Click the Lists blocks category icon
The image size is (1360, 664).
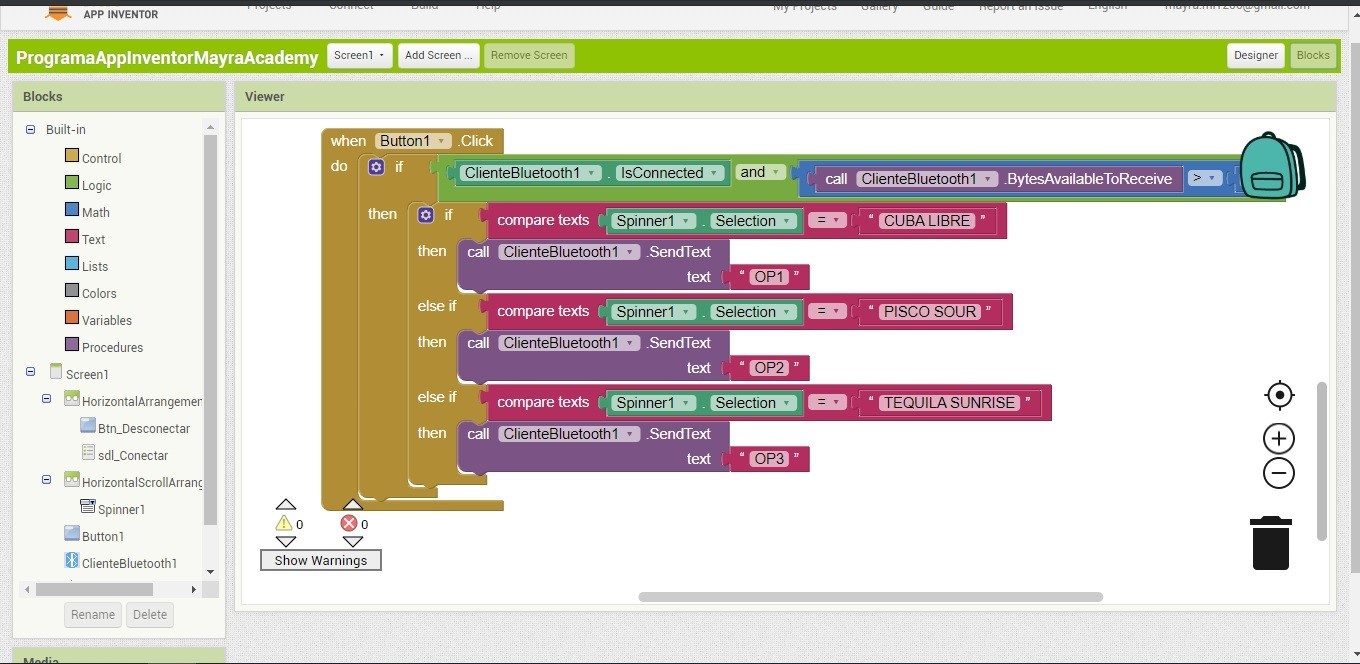[x=72, y=264]
